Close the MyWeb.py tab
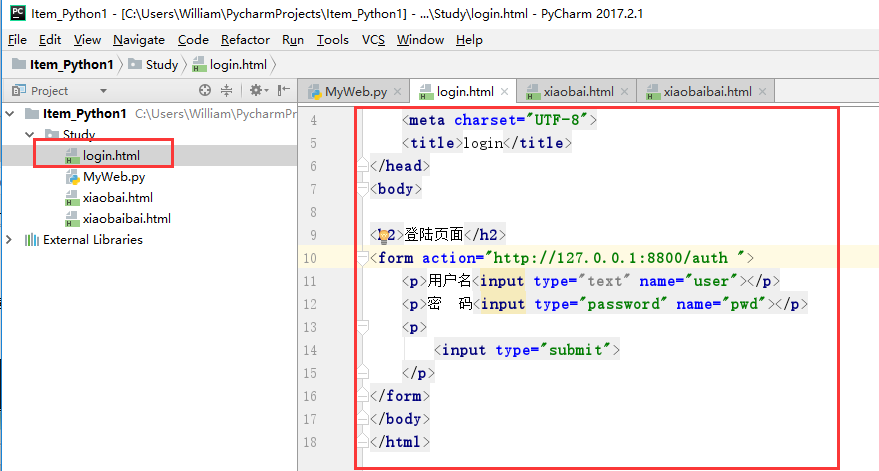Viewport: 879px width, 471px height. tap(397, 91)
